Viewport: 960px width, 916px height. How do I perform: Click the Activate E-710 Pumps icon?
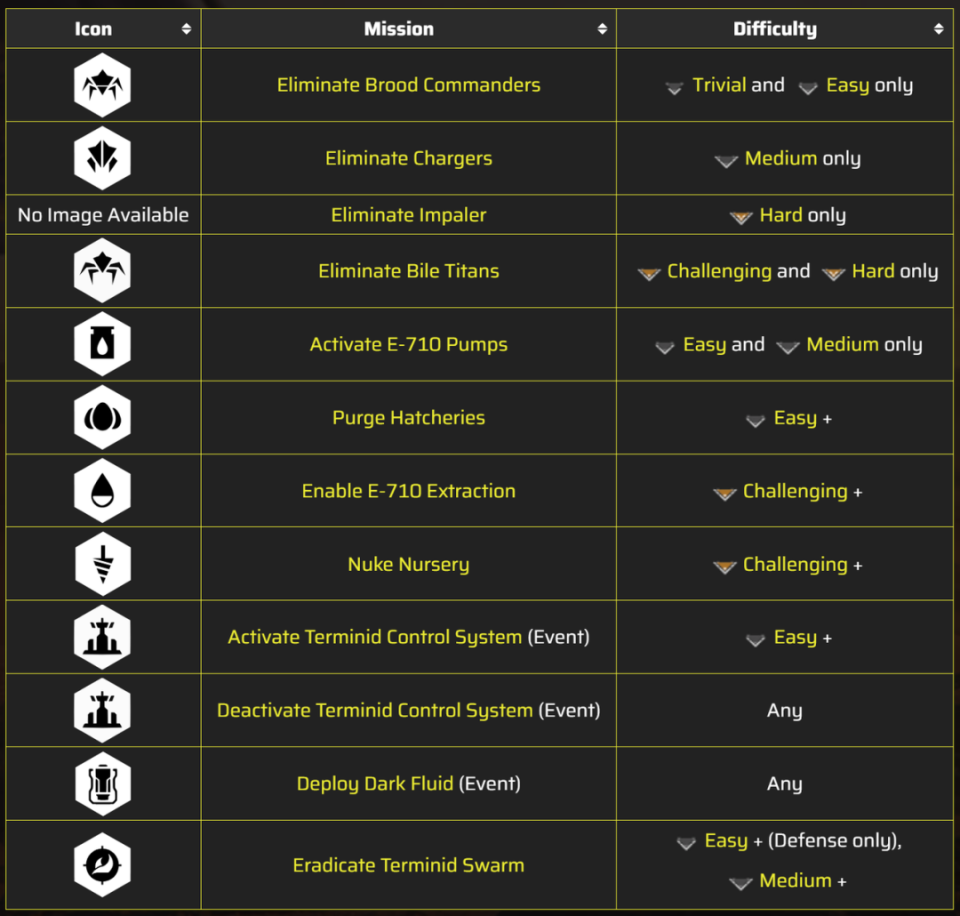pyautogui.click(x=102, y=344)
